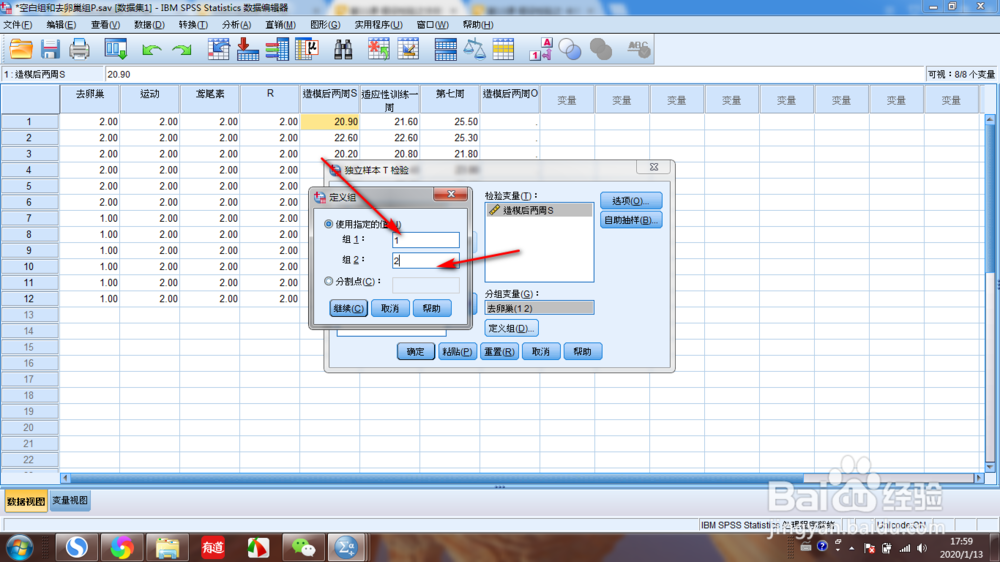Click Paste in T Test dialog
The image size is (1000, 562).
[x=457, y=351]
